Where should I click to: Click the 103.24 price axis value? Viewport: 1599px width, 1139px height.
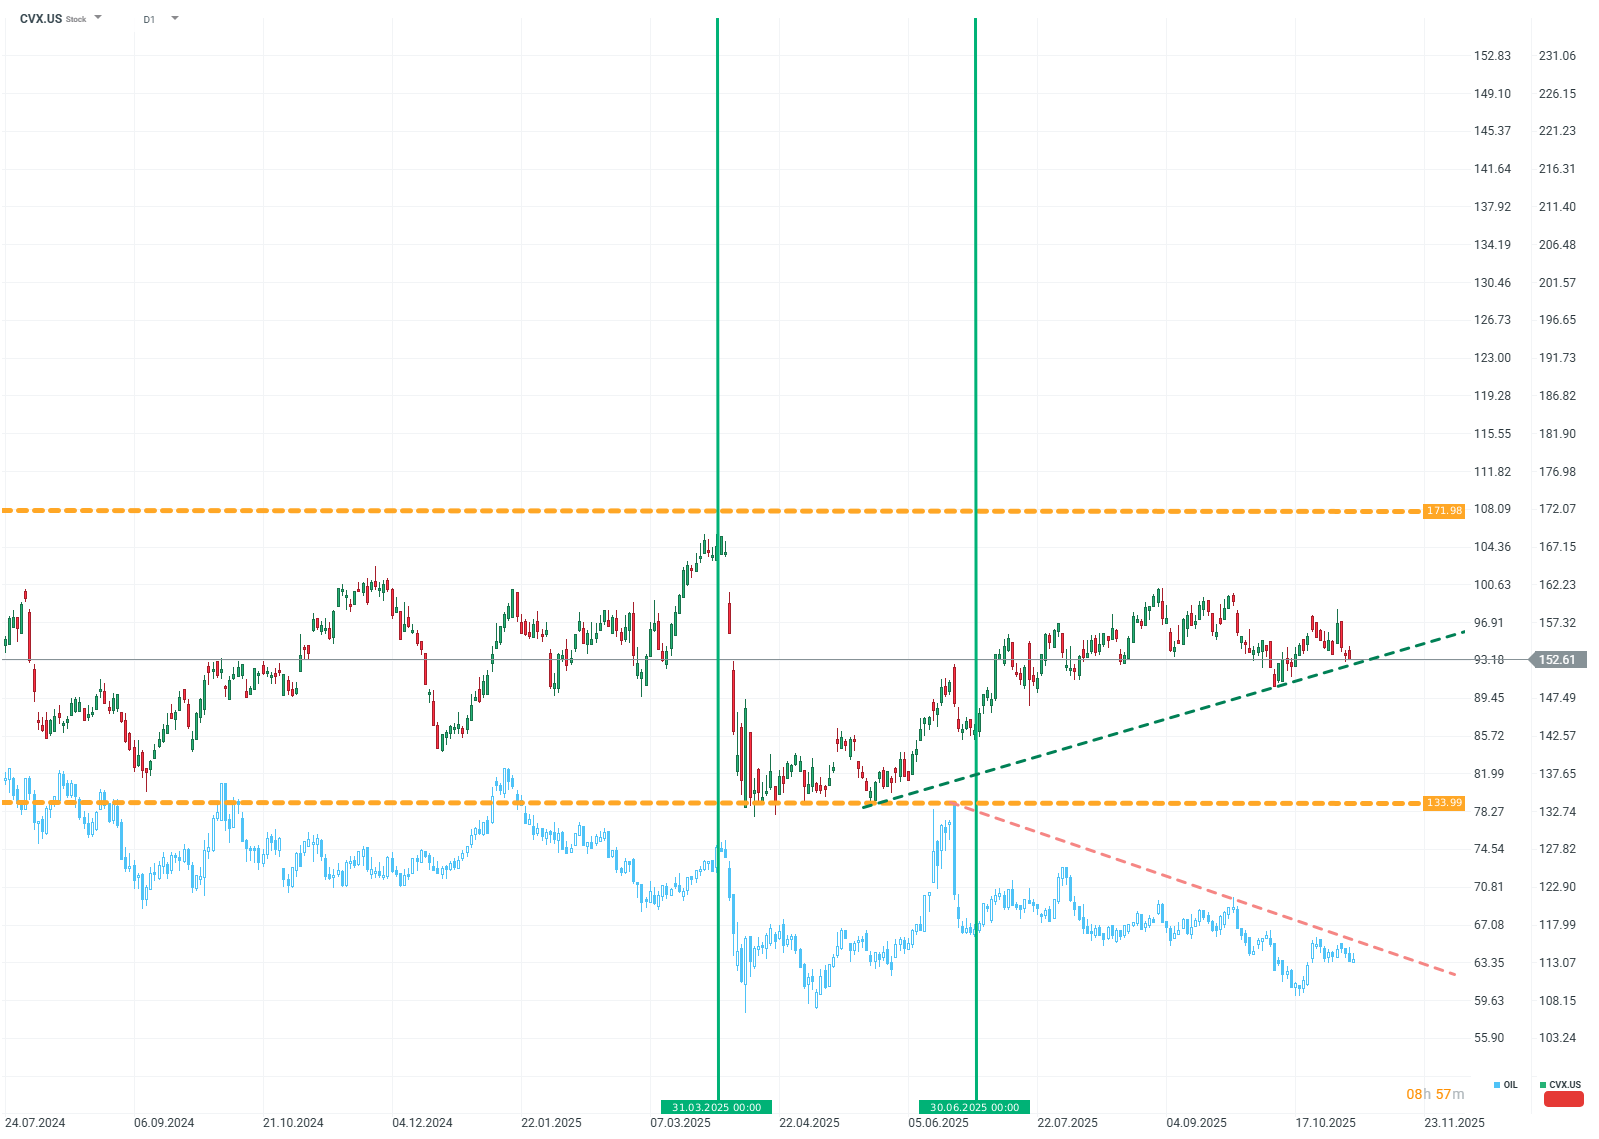pyautogui.click(x=1557, y=1038)
